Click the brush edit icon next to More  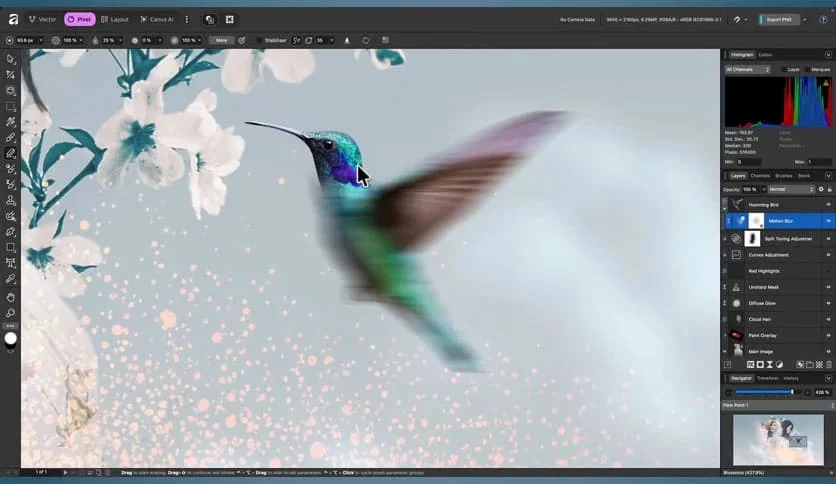(242, 41)
